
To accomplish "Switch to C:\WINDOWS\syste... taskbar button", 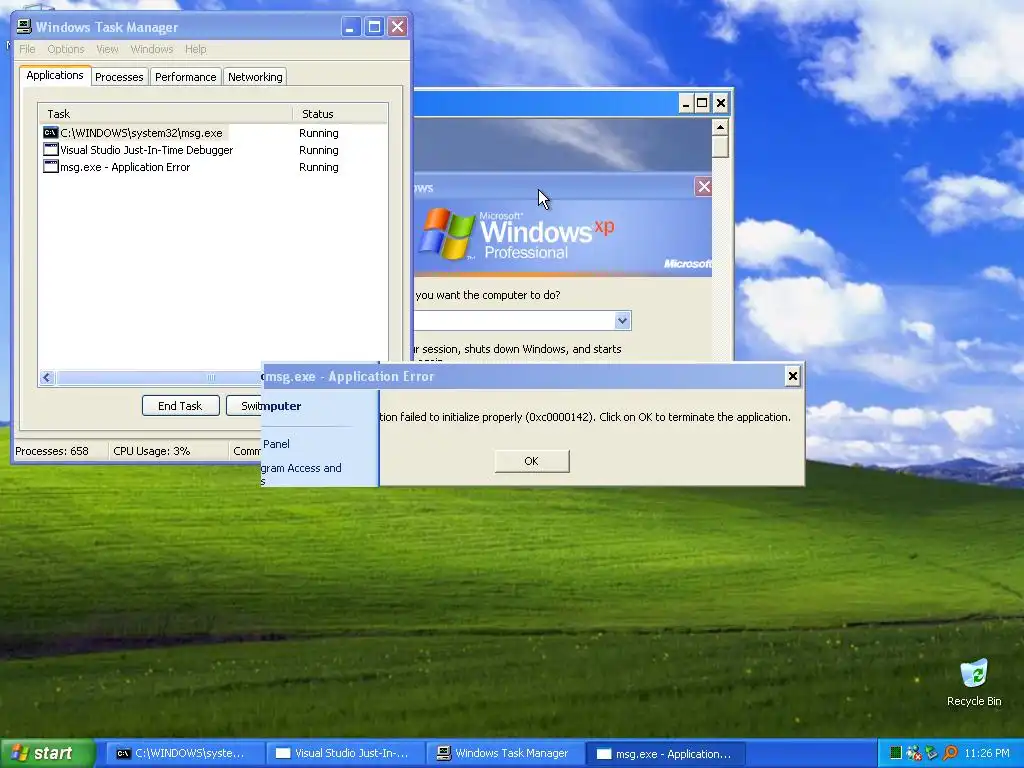I will 183,754.
